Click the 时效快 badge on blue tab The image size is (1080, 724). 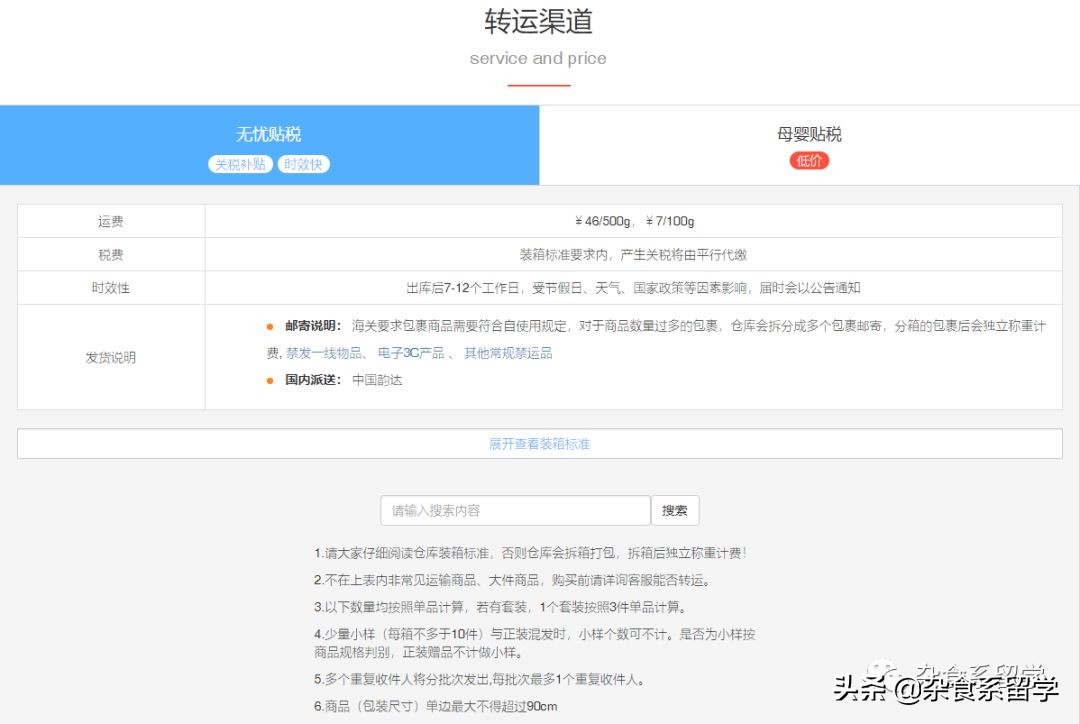tap(302, 163)
